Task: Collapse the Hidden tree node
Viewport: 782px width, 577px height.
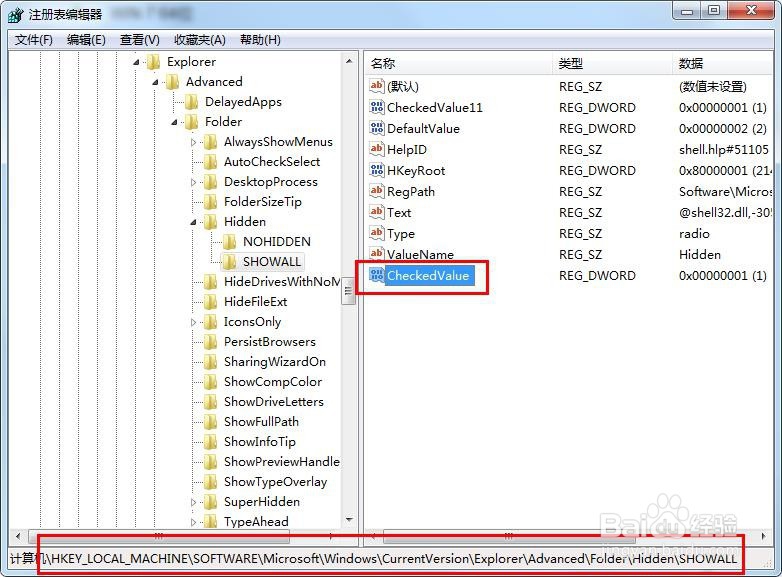Action: [194, 222]
